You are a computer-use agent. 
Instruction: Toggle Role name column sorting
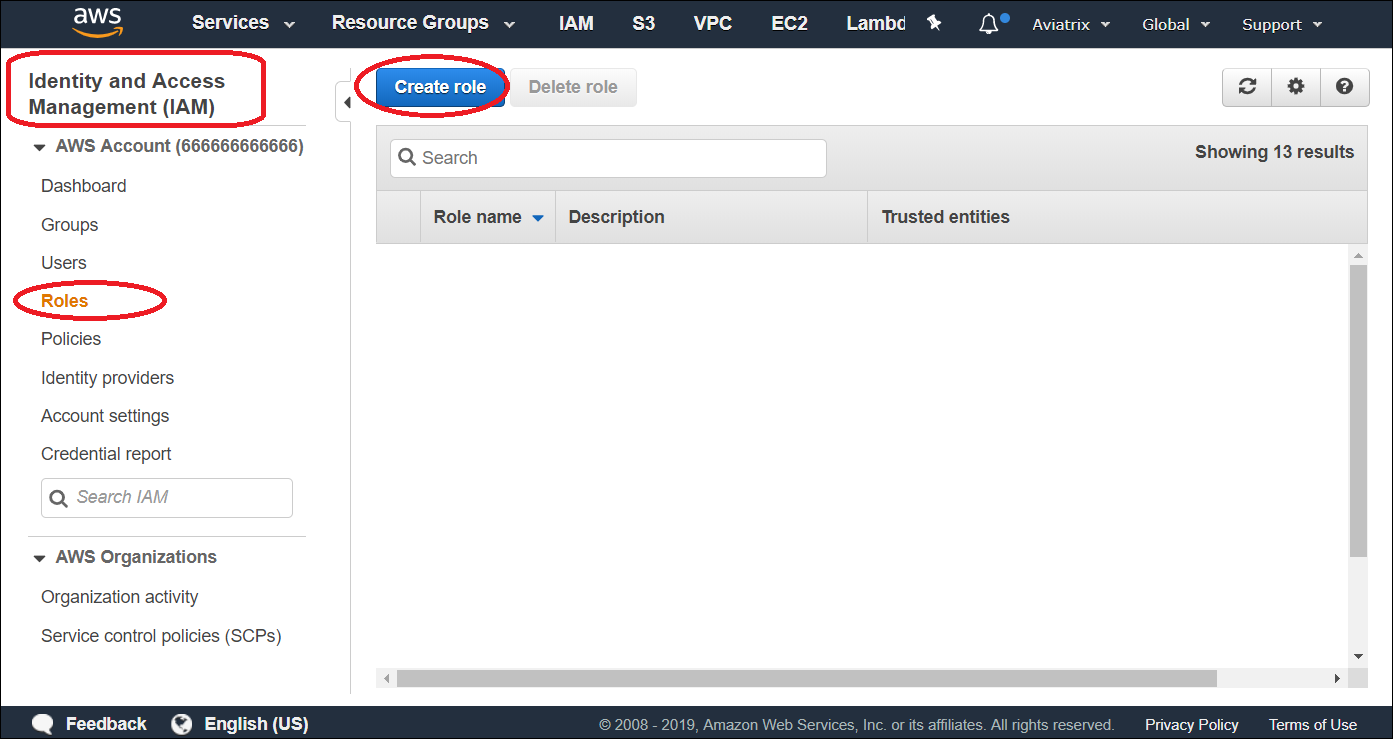click(x=487, y=217)
